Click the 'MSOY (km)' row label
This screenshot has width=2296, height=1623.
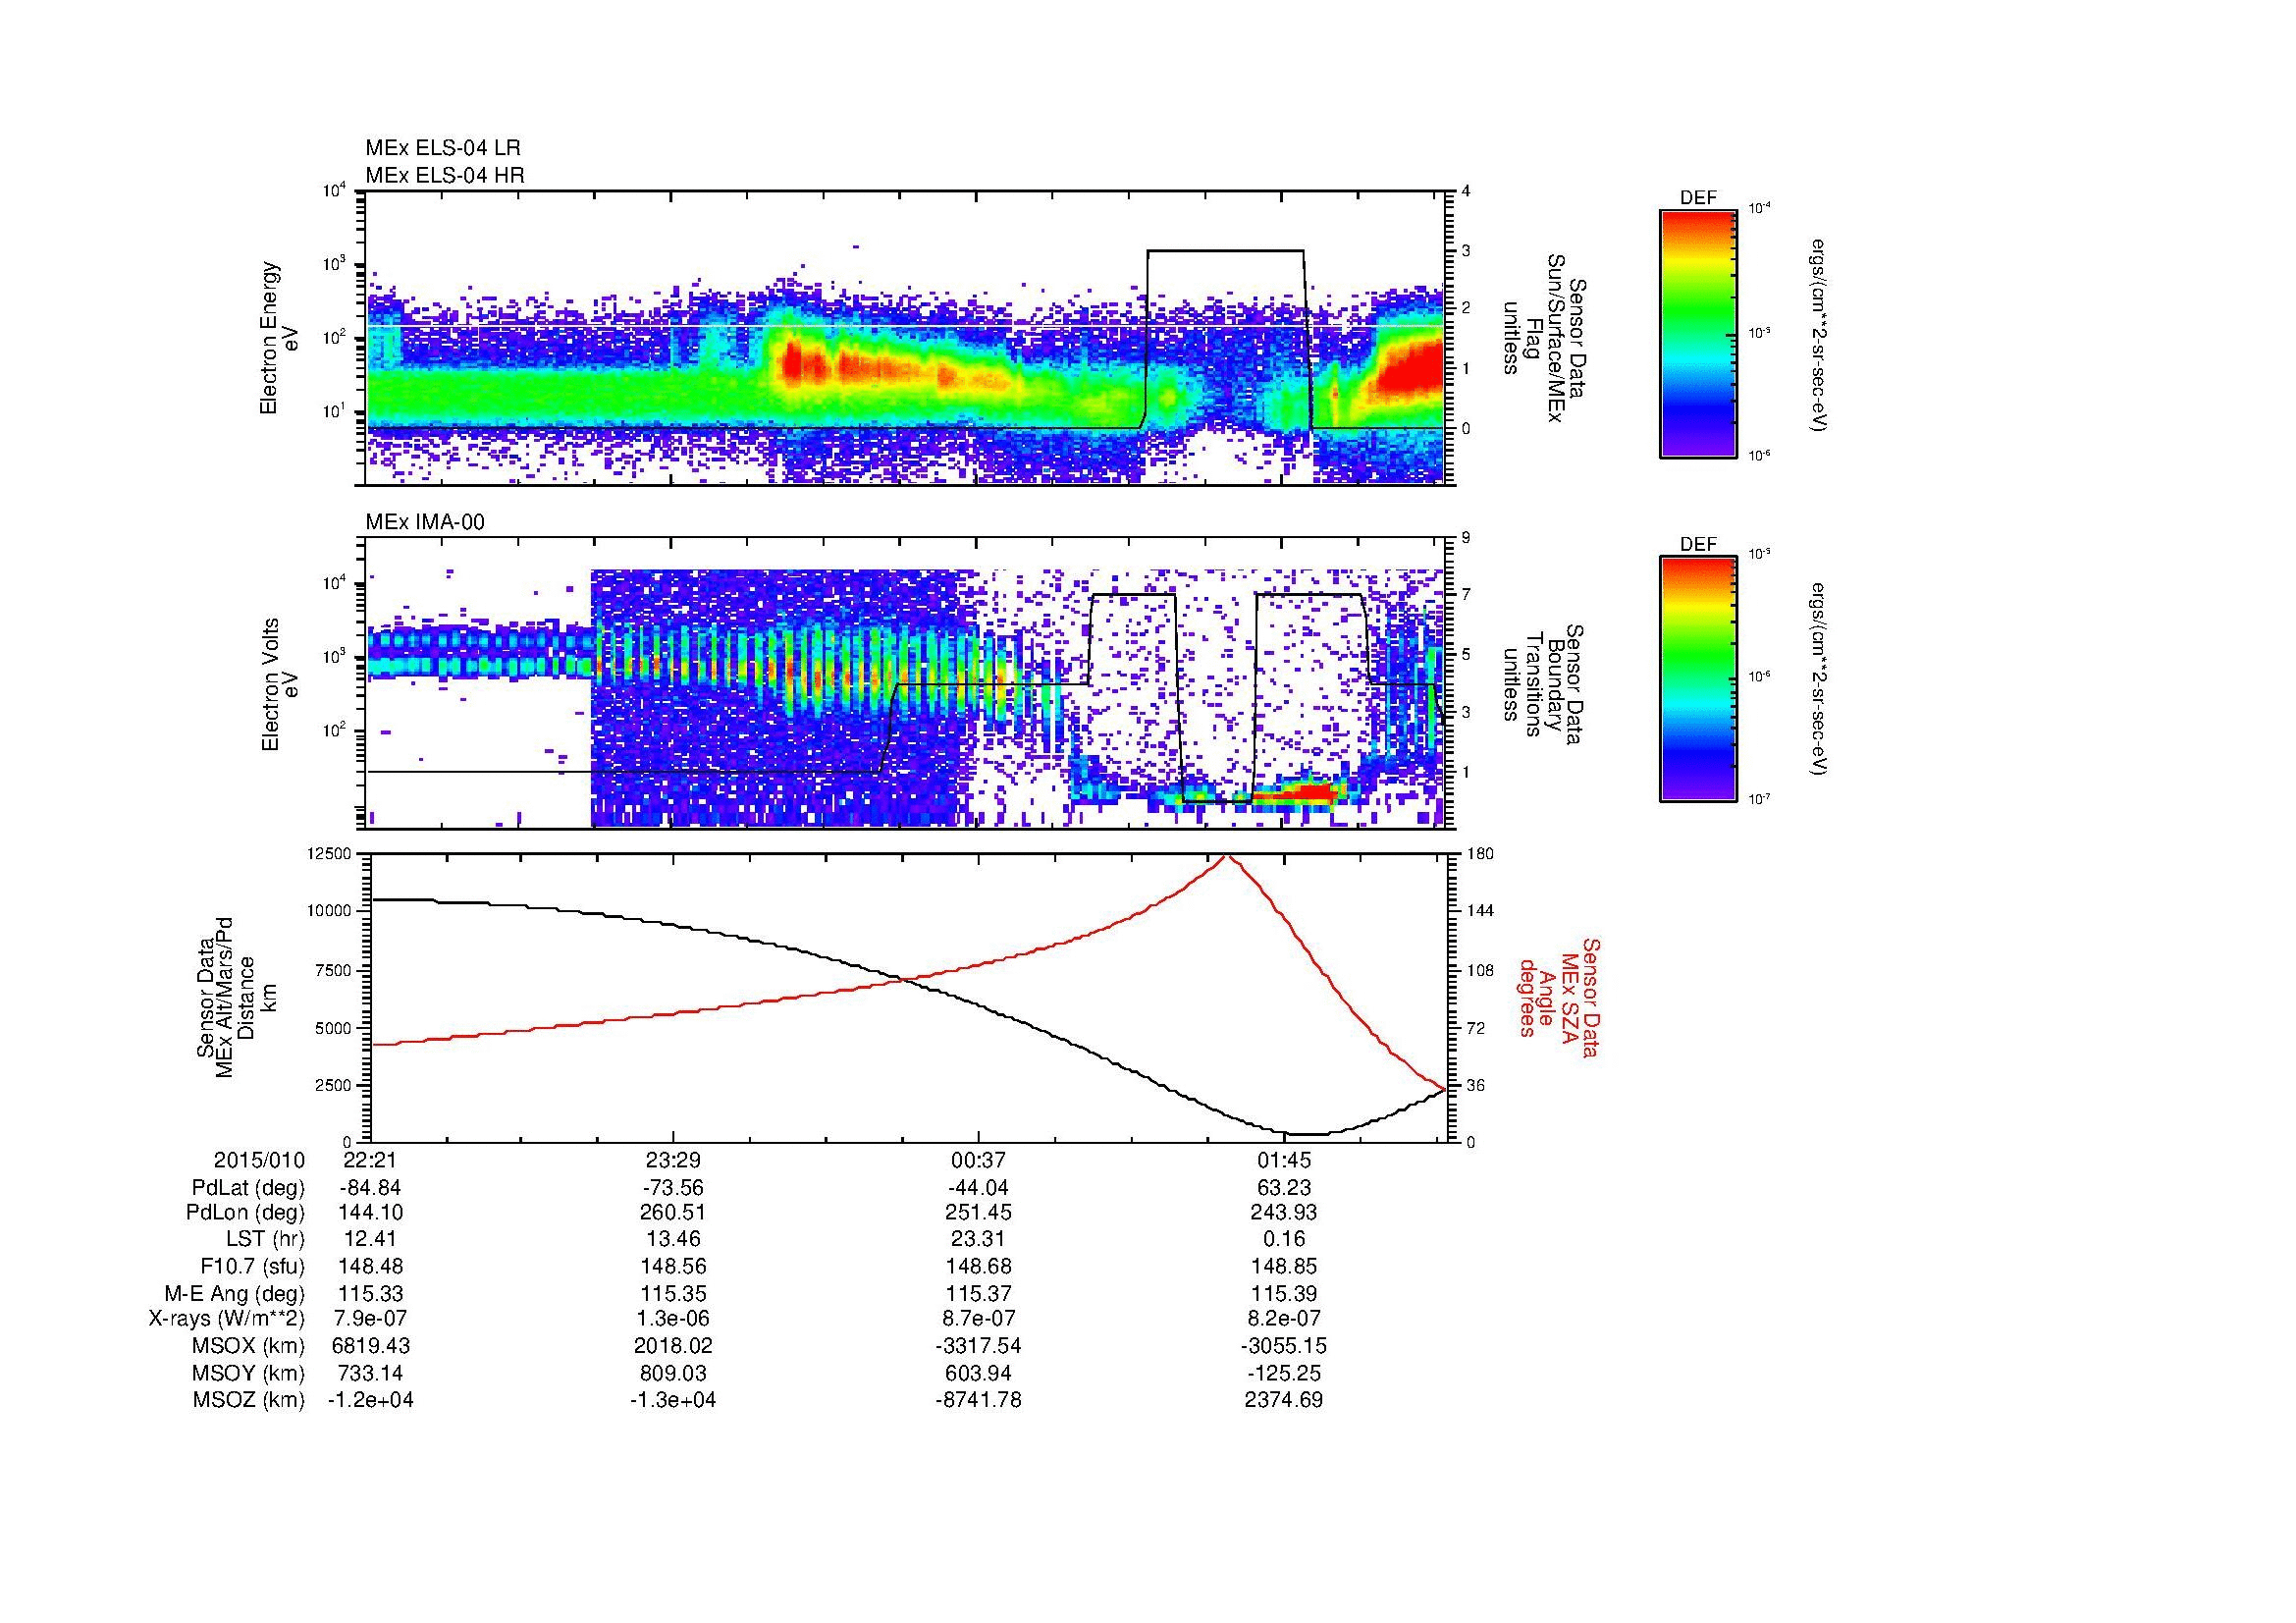coord(248,1374)
